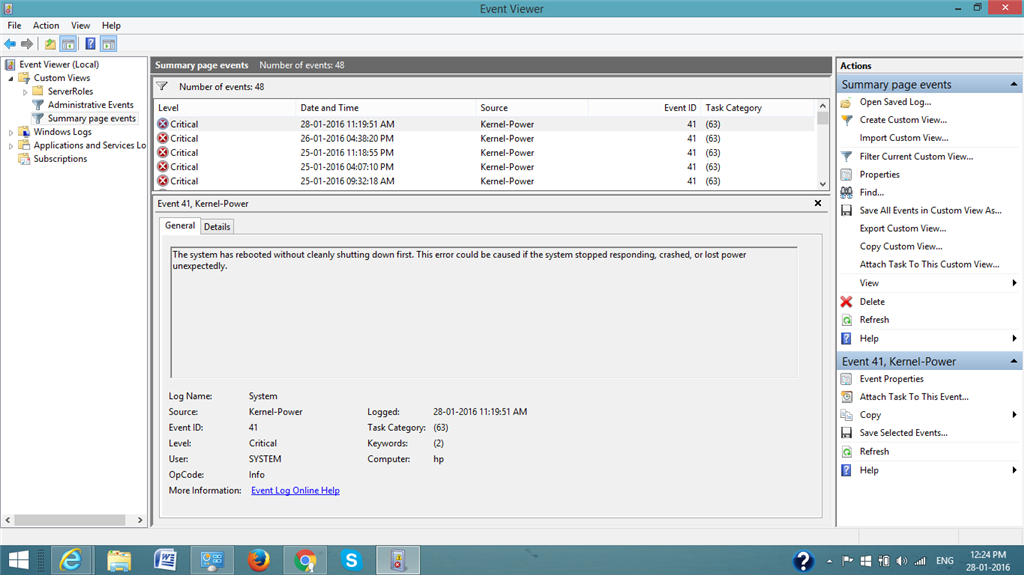Open File Explorer from the taskbar
This screenshot has height=575, width=1024.
[x=119, y=561]
